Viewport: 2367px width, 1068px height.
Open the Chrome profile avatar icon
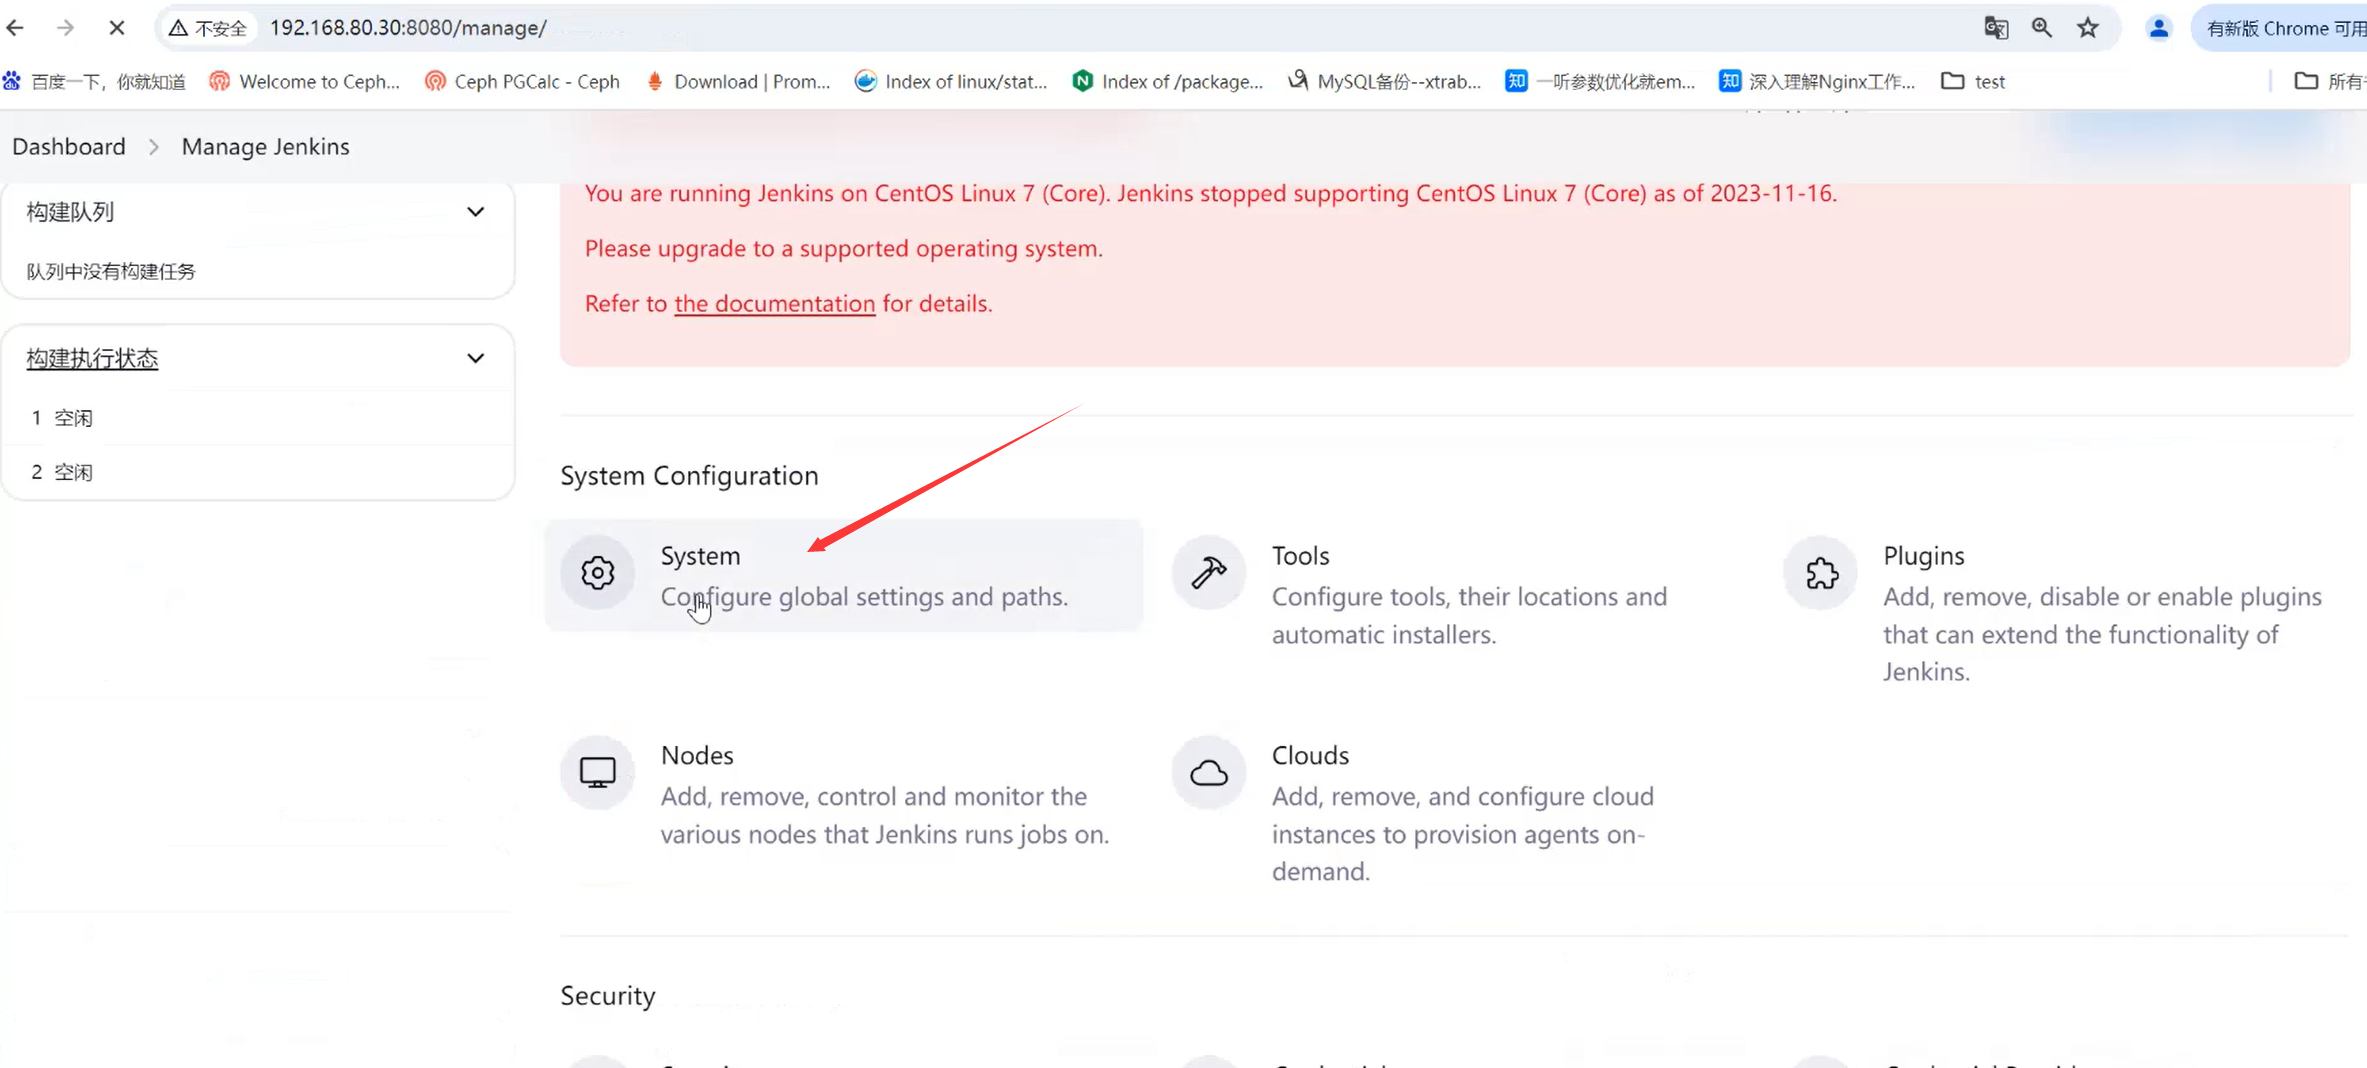pyautogui.click(x=2159, y=28)
